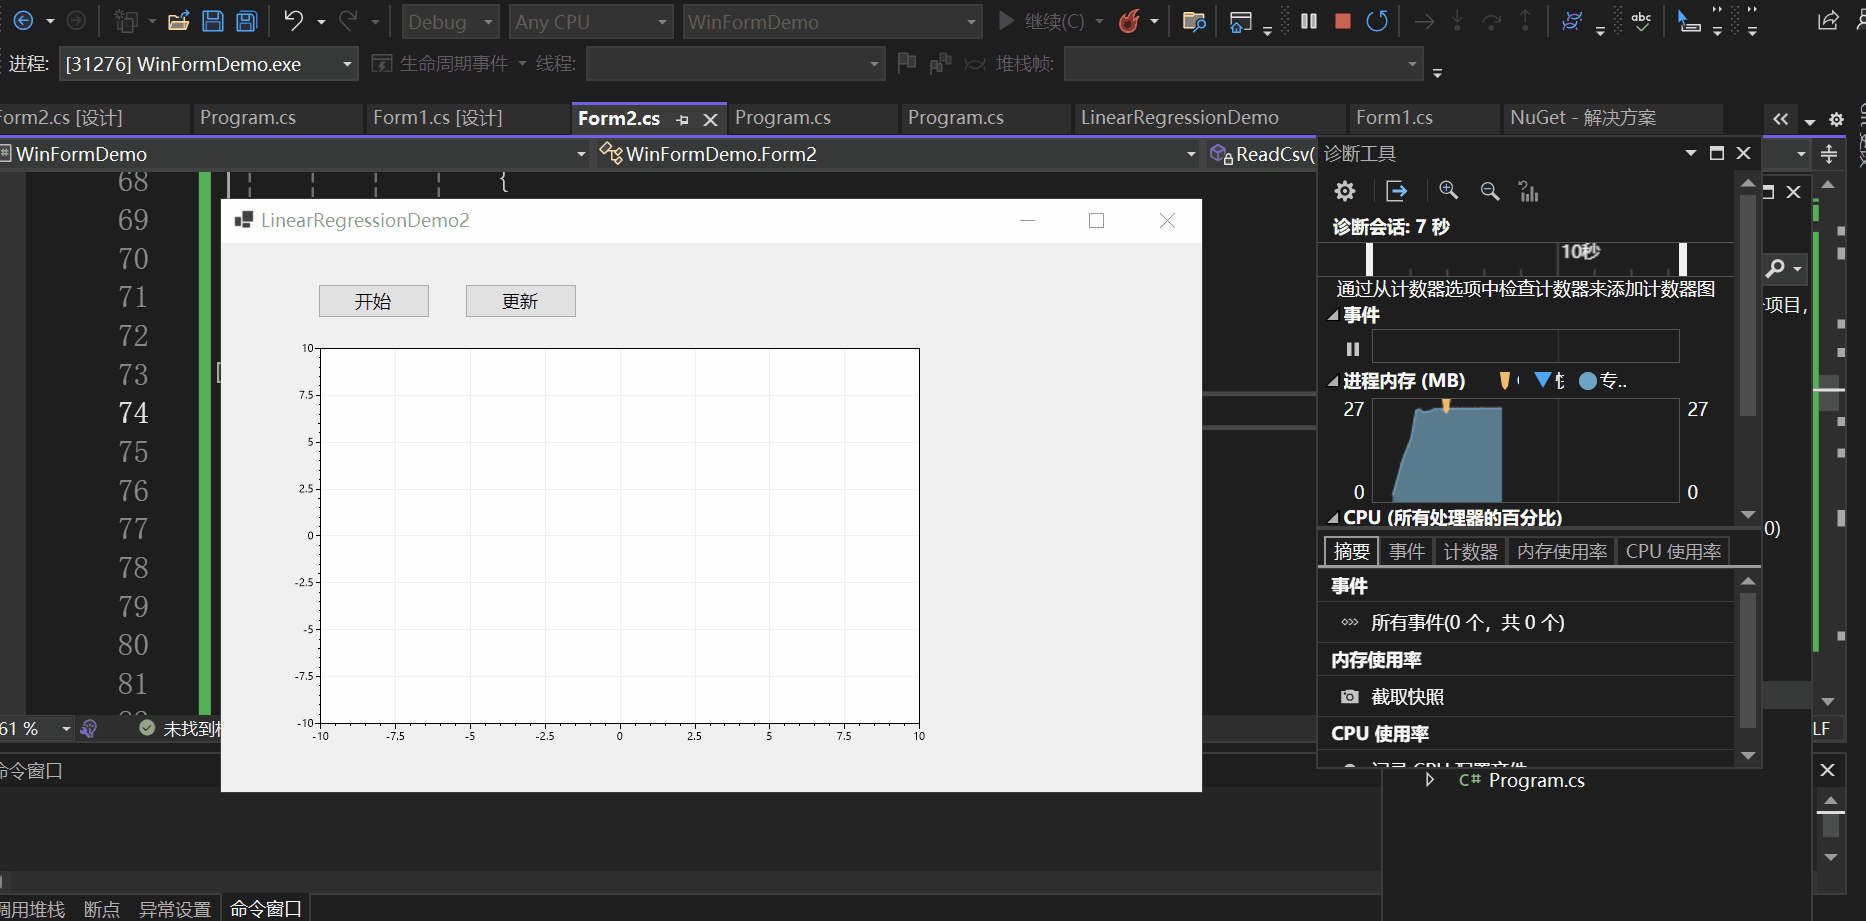Open the LinearRegressionDemo editor tab
The width and height of the screenshot is (1866, 921).
1179,118
